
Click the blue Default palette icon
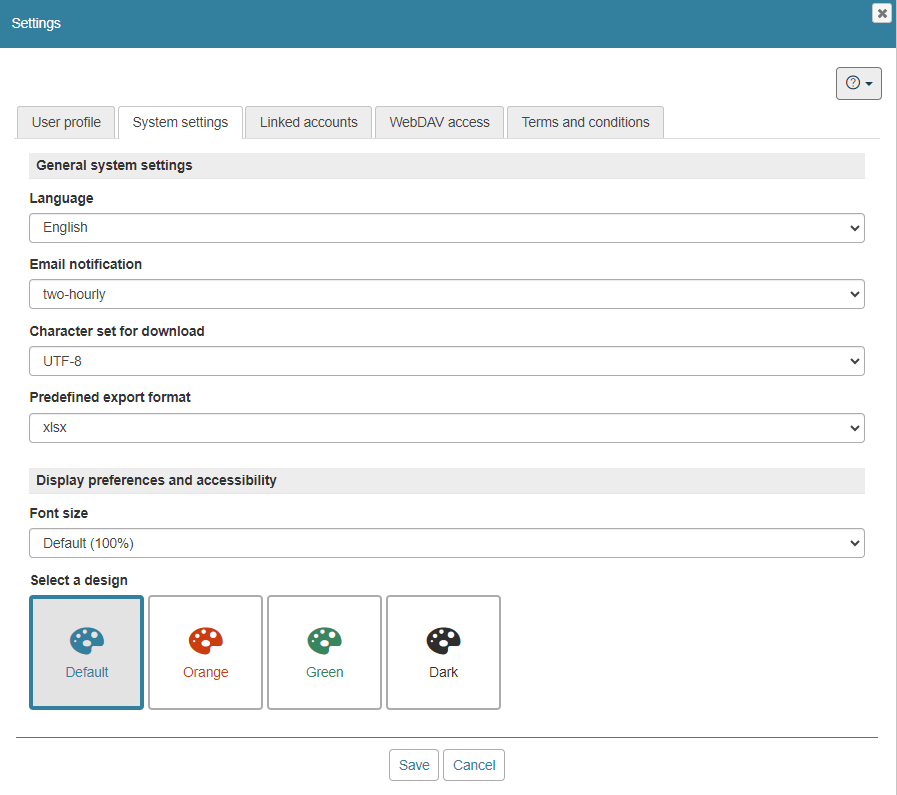point(87,640)
